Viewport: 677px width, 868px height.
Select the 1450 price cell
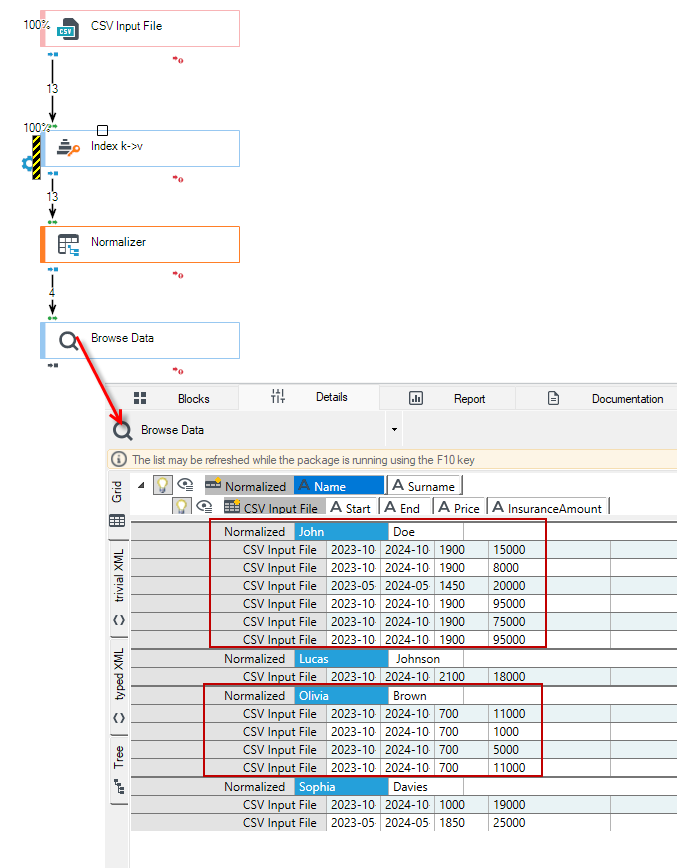(x=462, y=586)
